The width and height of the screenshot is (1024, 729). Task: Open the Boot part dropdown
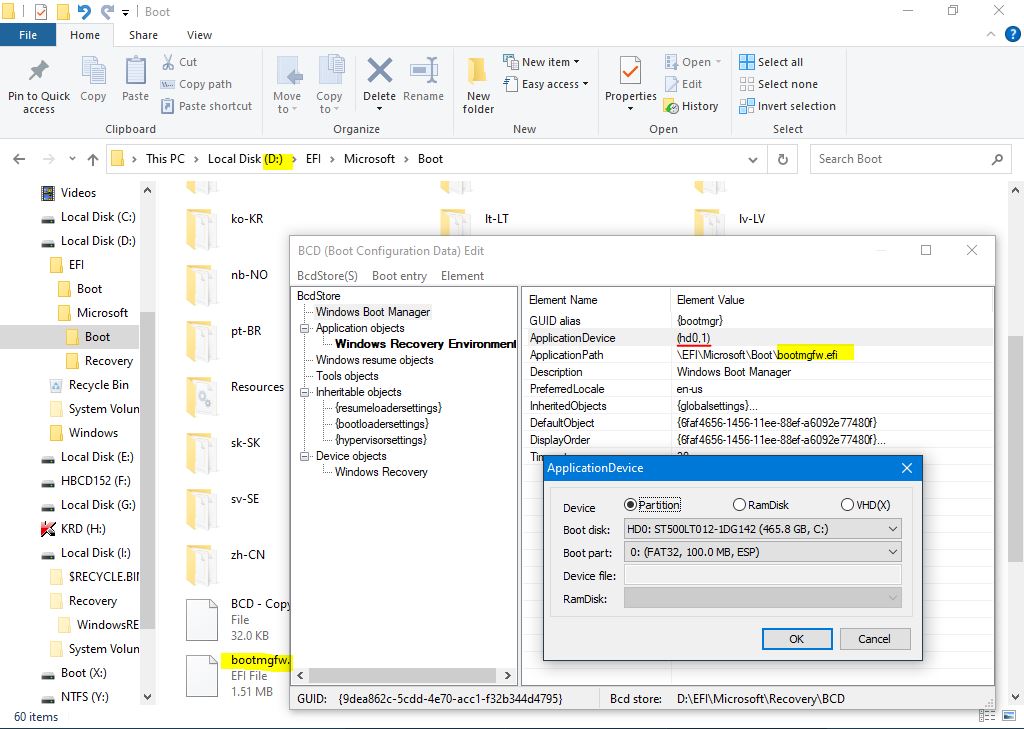(762, 551)
